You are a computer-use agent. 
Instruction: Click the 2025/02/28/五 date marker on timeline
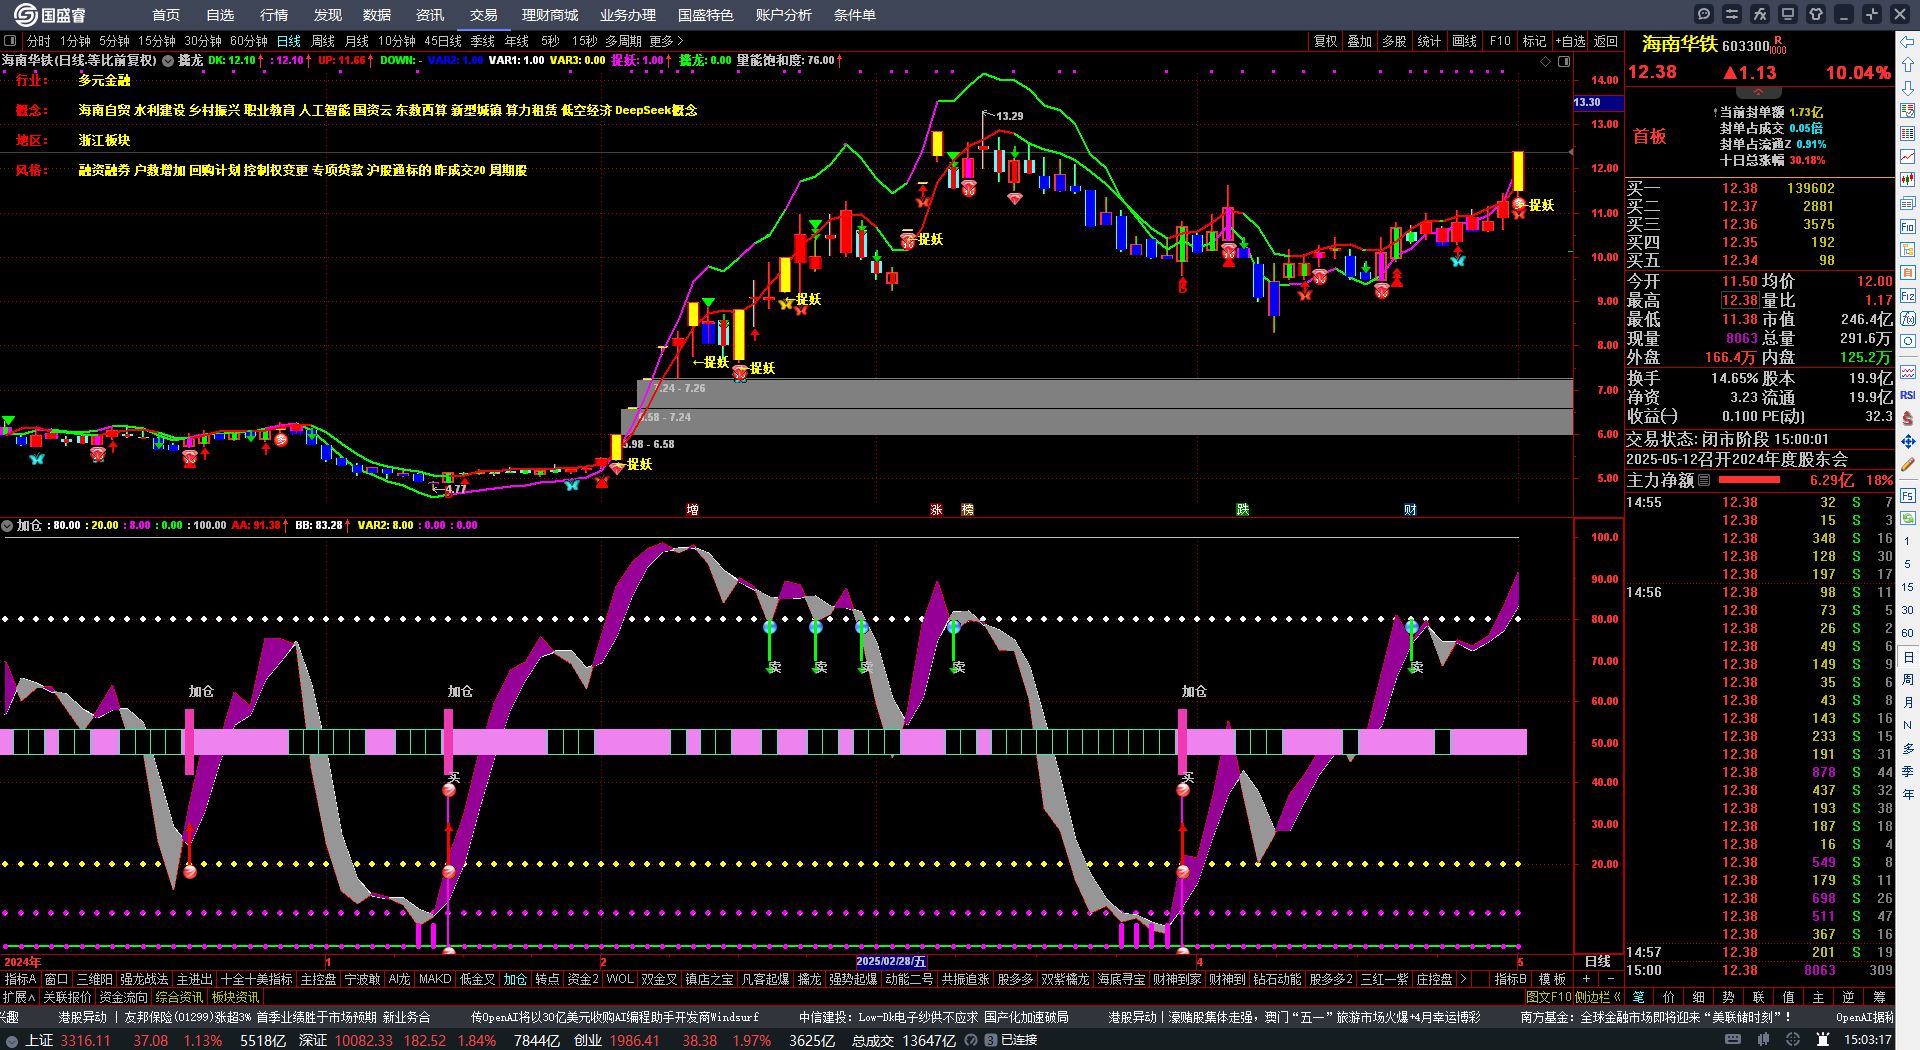point(891,961)
